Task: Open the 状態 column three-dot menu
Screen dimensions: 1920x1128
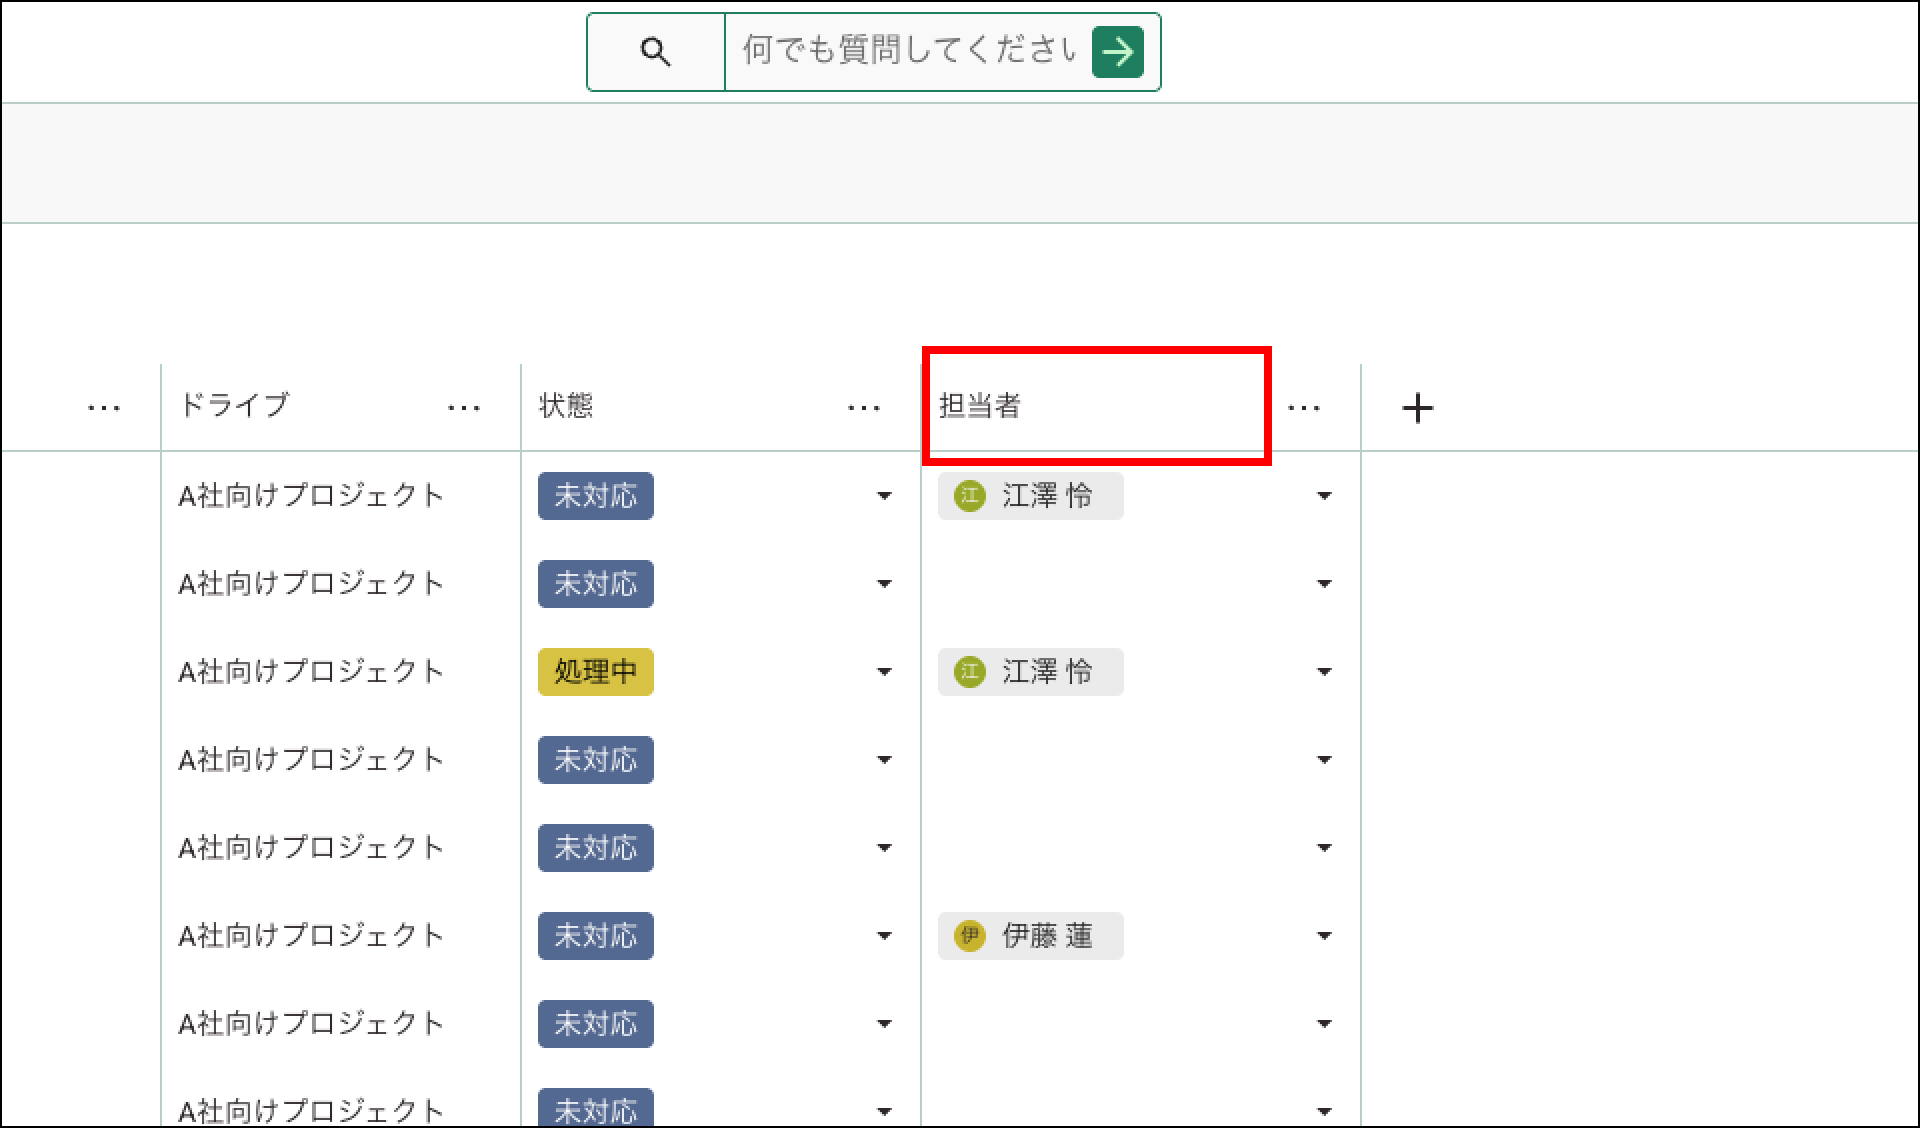Action: pos(863,408)
